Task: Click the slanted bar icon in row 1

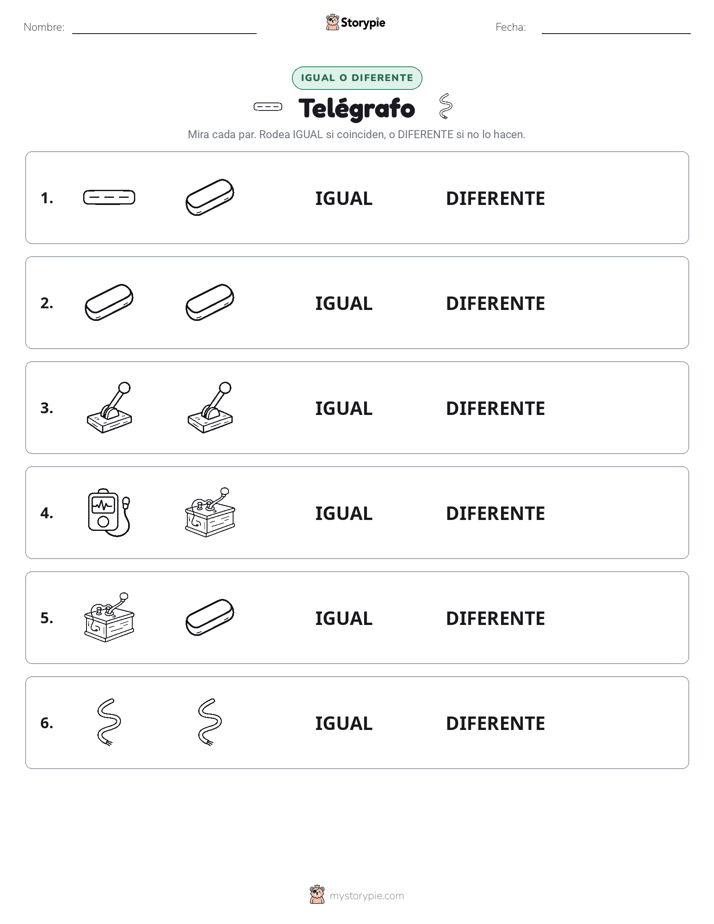Action: (210, 197)
